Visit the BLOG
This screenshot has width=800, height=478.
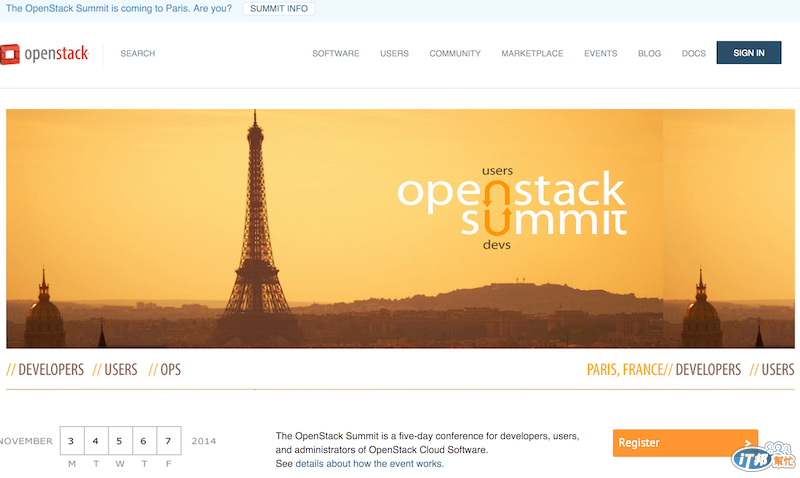pyautogui.click(x=649, y=53)
